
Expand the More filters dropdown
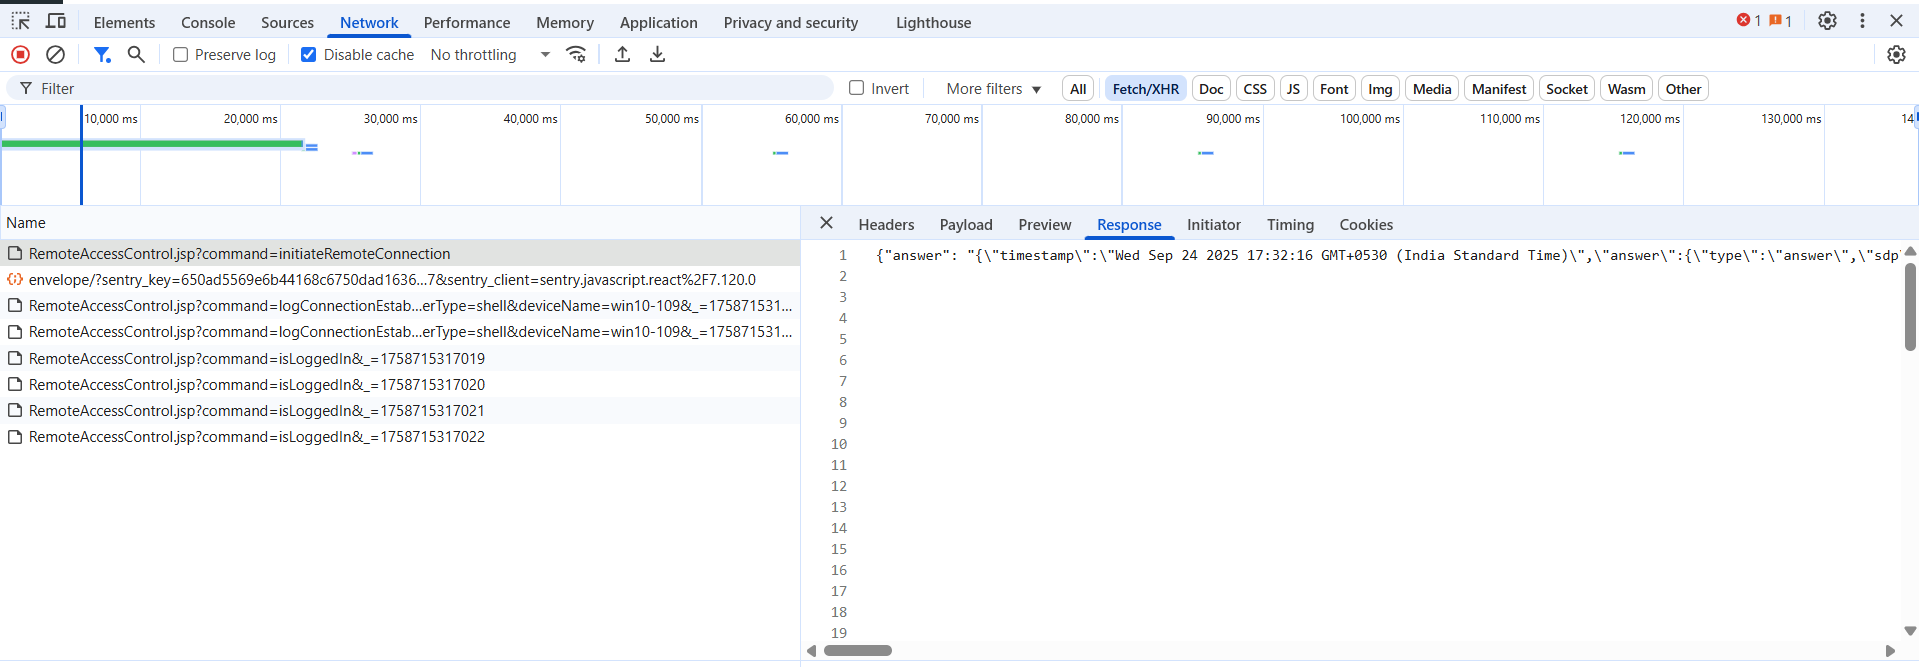click(x=993, y=89)
